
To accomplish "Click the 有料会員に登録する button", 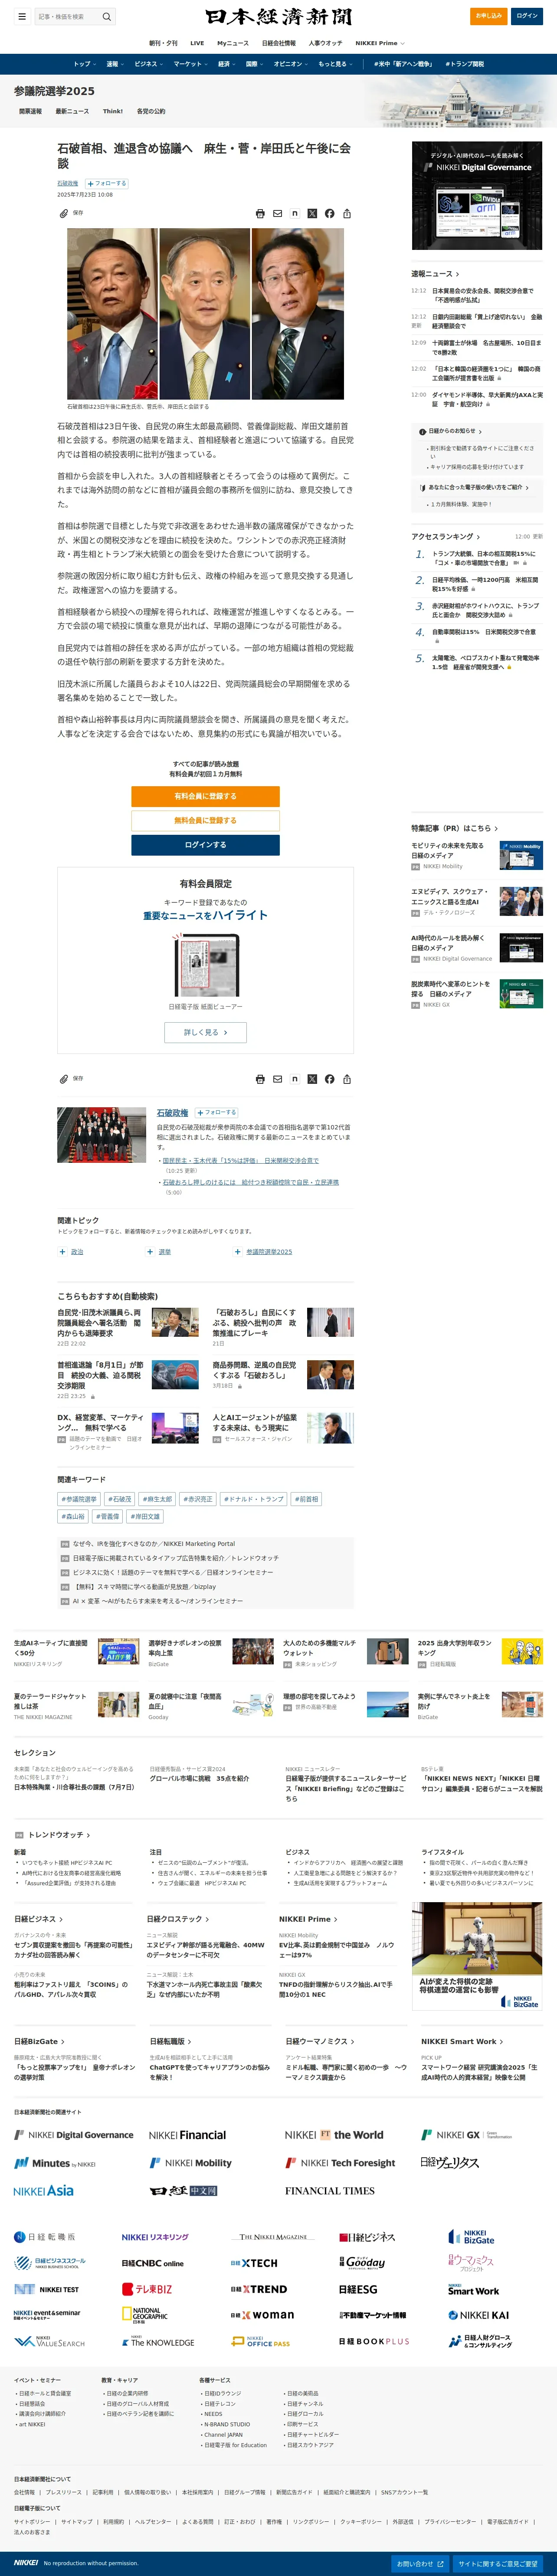I will pyautogui.click(x=205, y=796).
